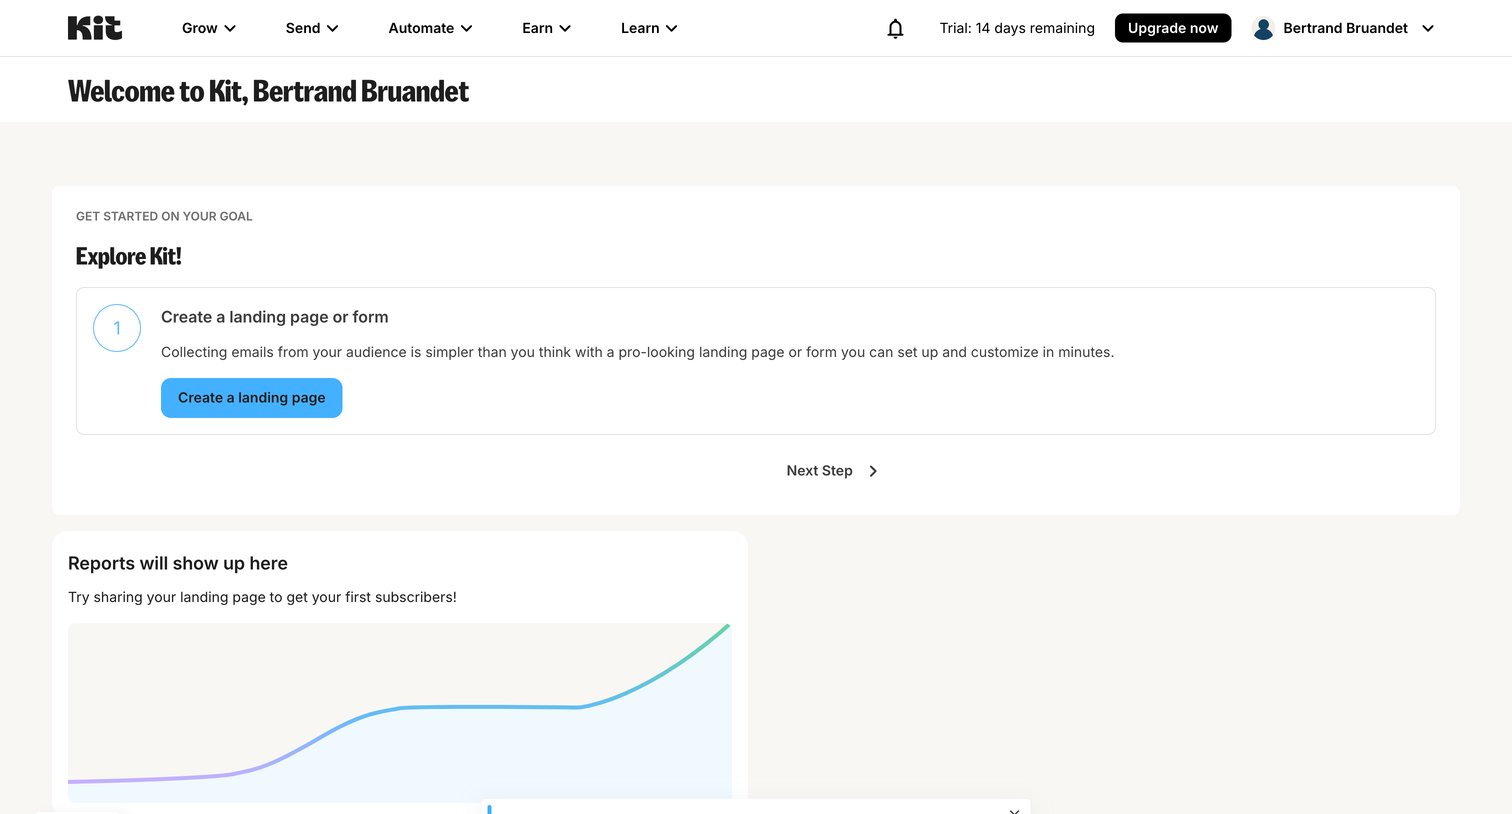The width and height of the screenshot is (1512, 814).
Task: Click the user avatar icon
Action: tap(1263, 28)
